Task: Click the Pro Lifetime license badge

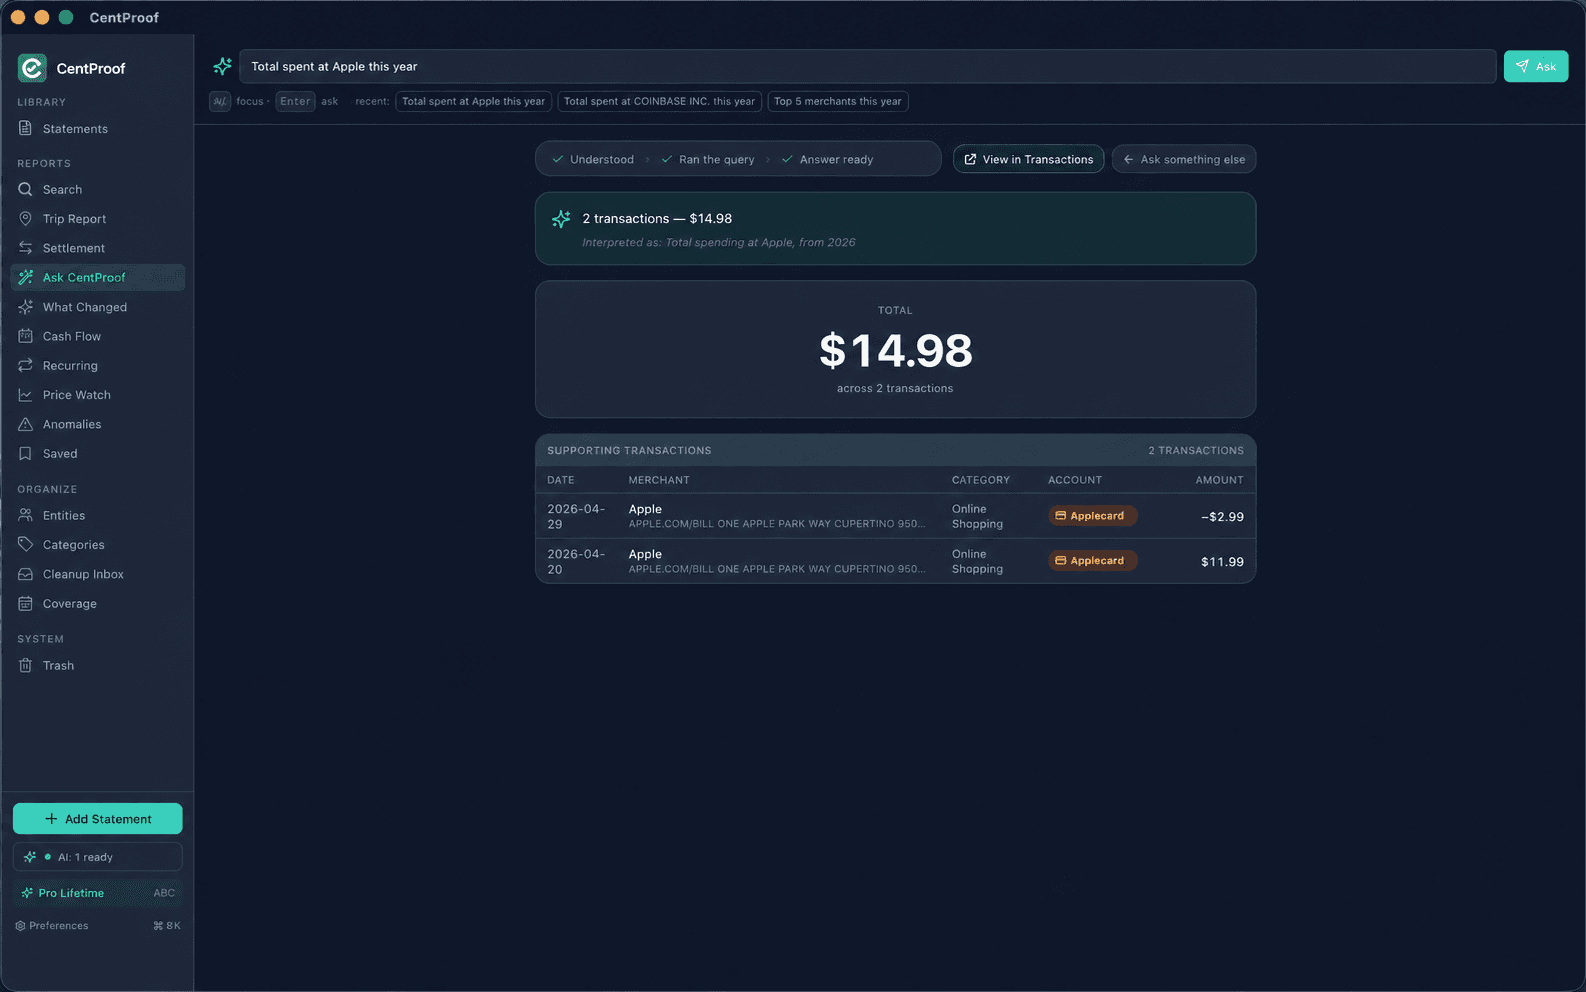Action: 98,893
